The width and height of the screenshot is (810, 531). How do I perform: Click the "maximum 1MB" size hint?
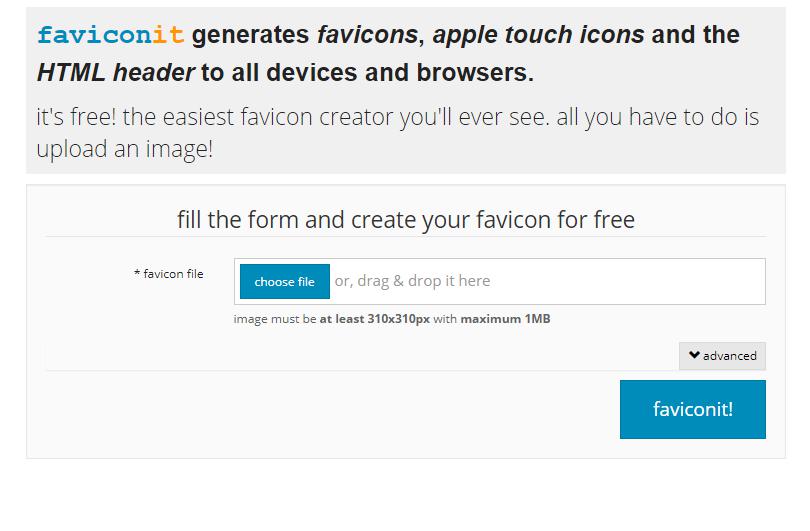coord(505,320)
